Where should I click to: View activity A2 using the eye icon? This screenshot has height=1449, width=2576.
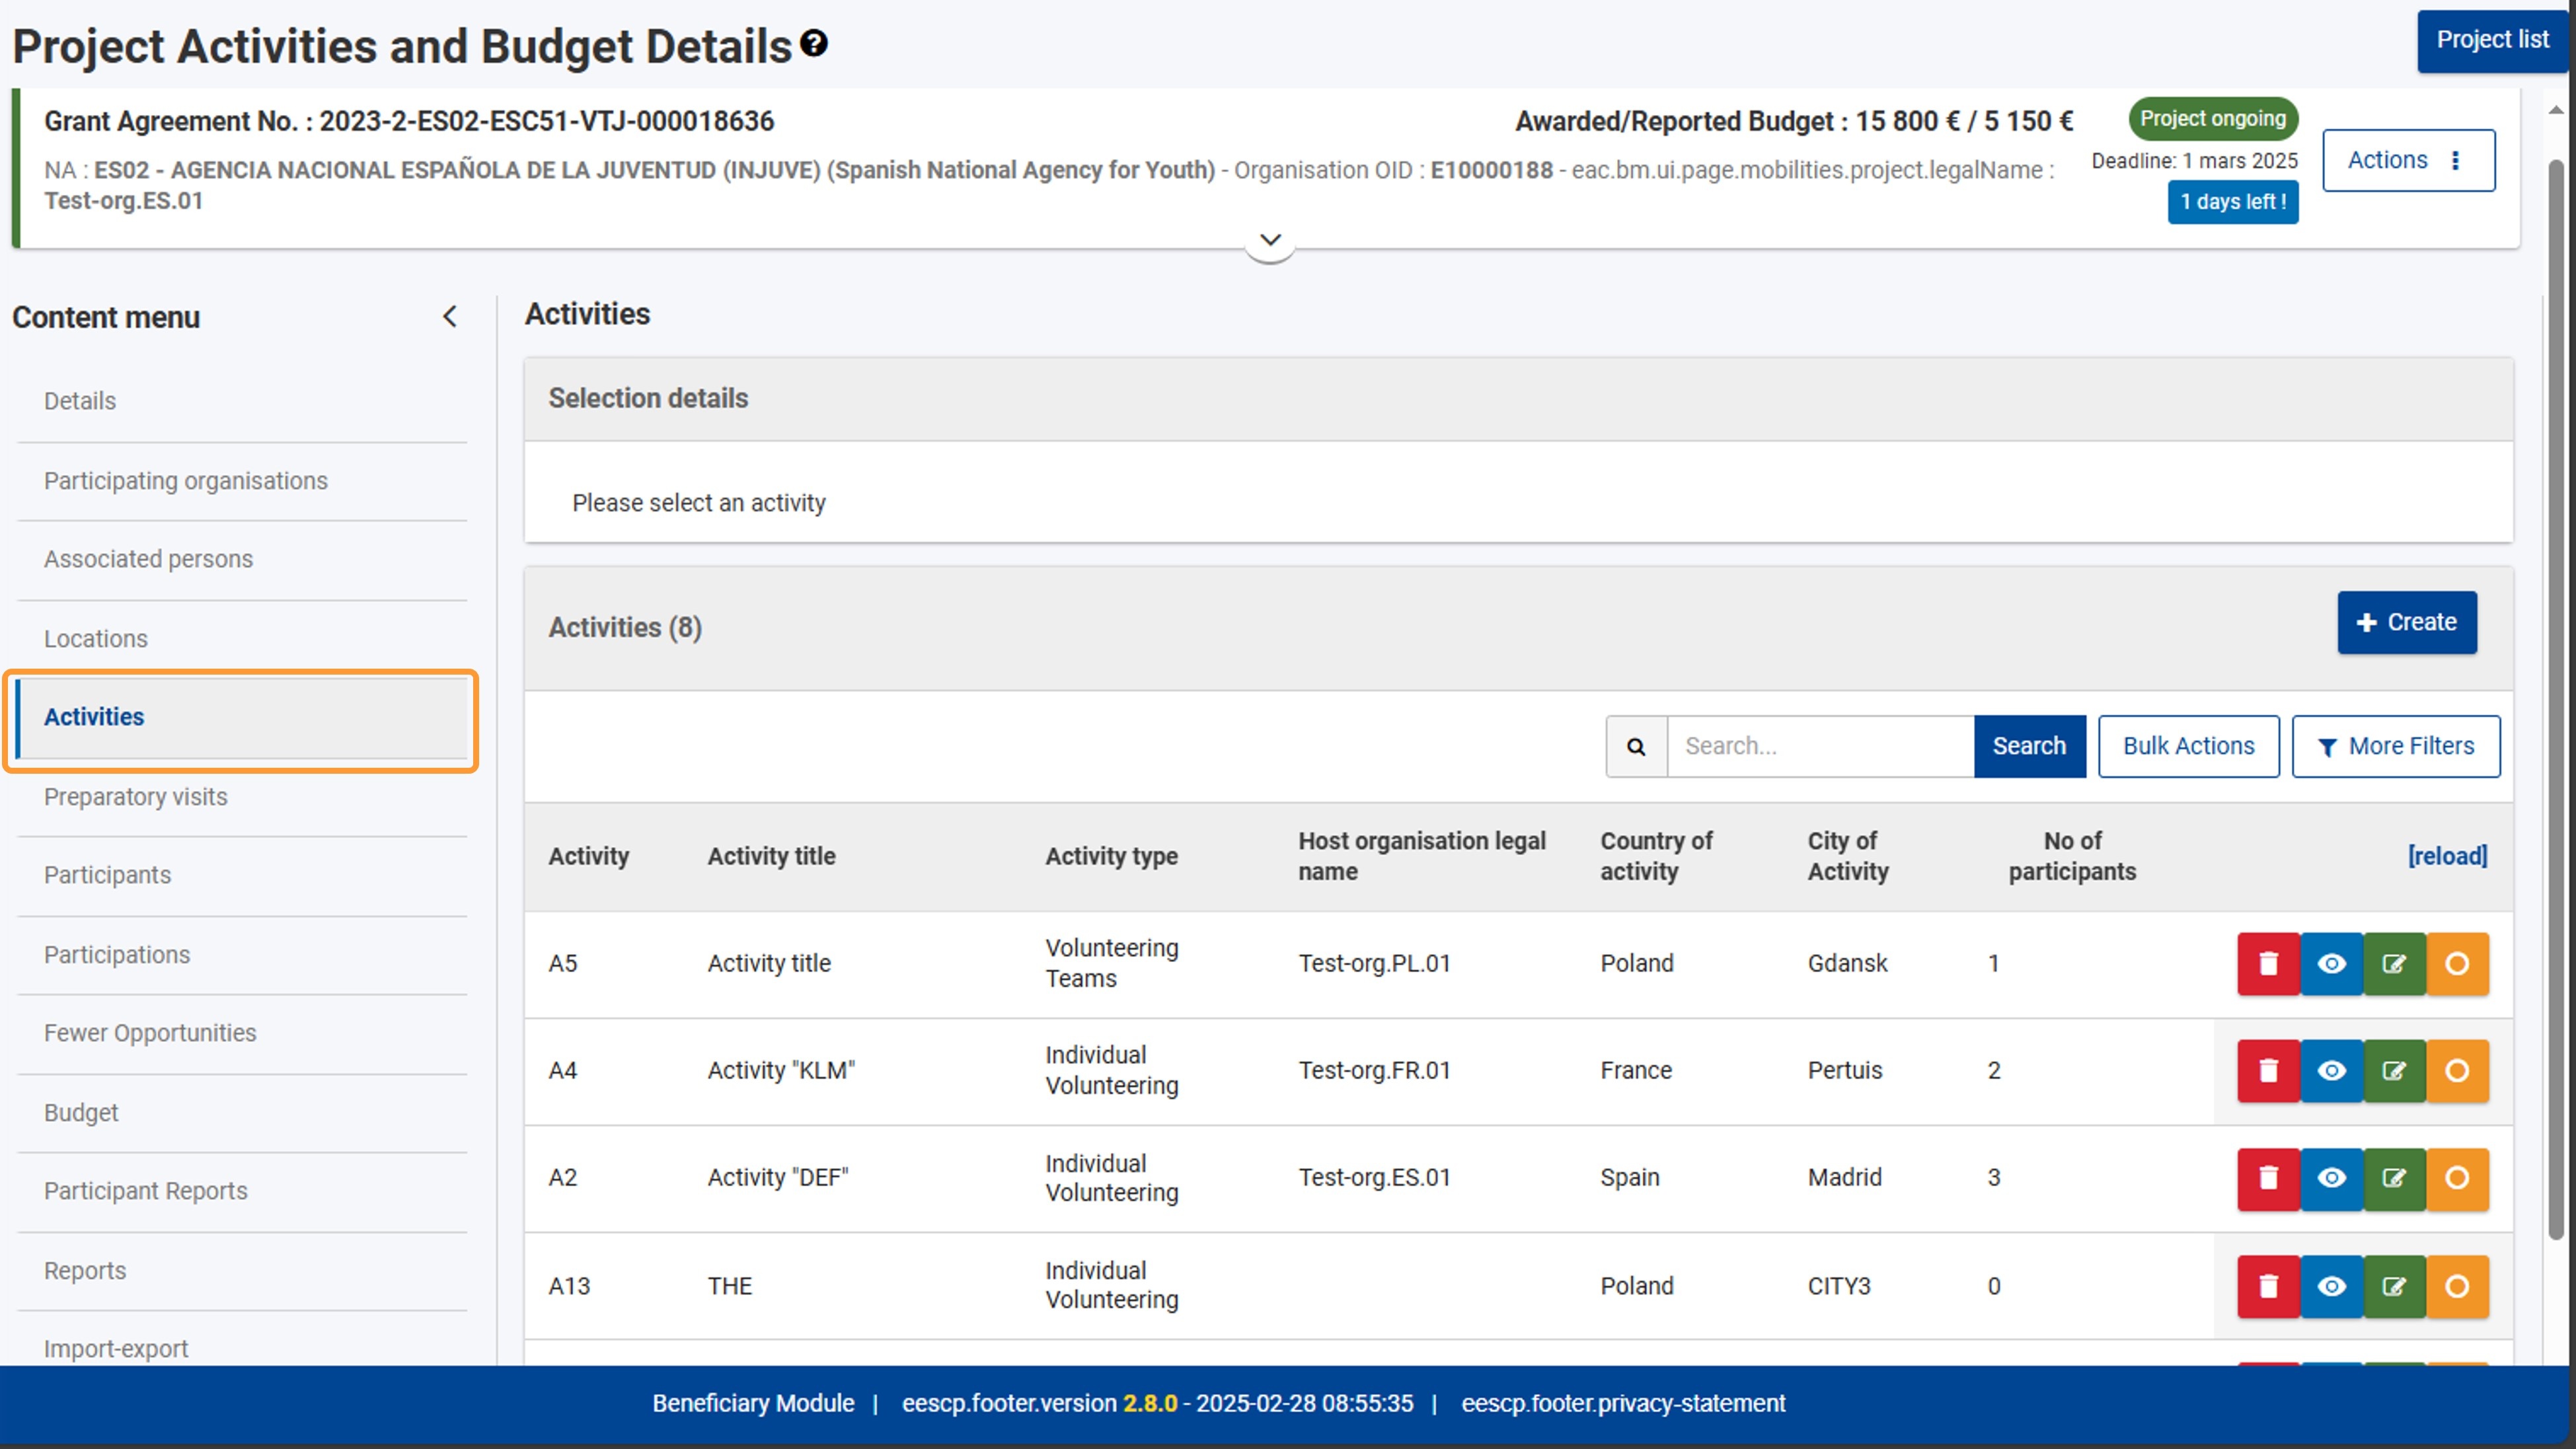[2331, 1178]
